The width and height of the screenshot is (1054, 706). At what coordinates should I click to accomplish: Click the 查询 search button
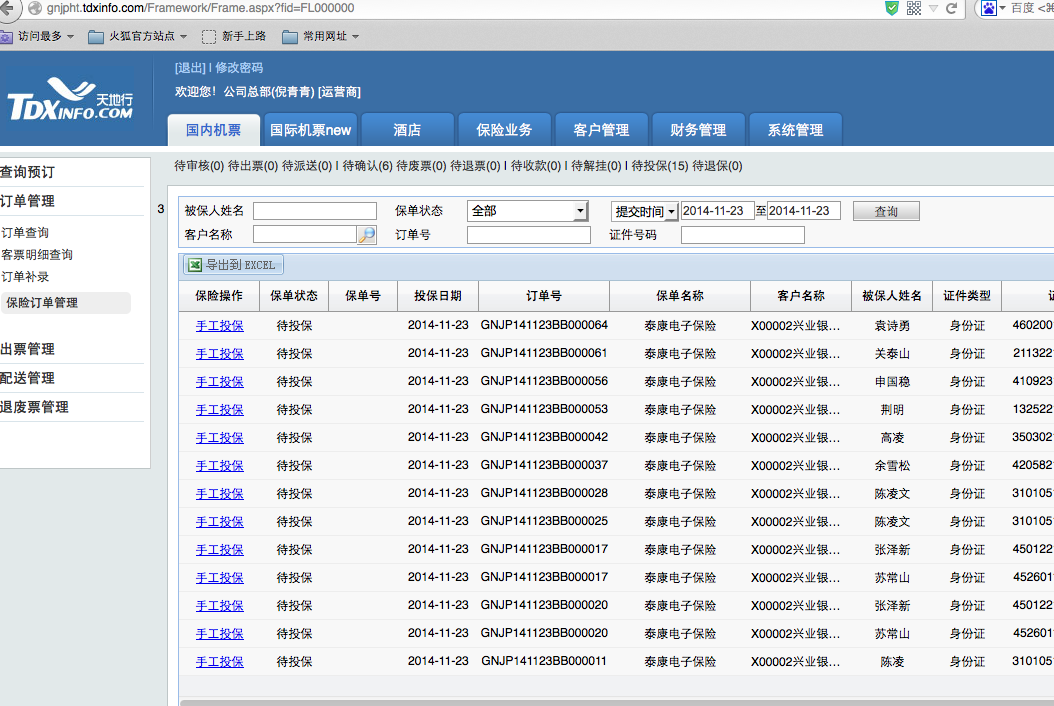pos(886,211)
